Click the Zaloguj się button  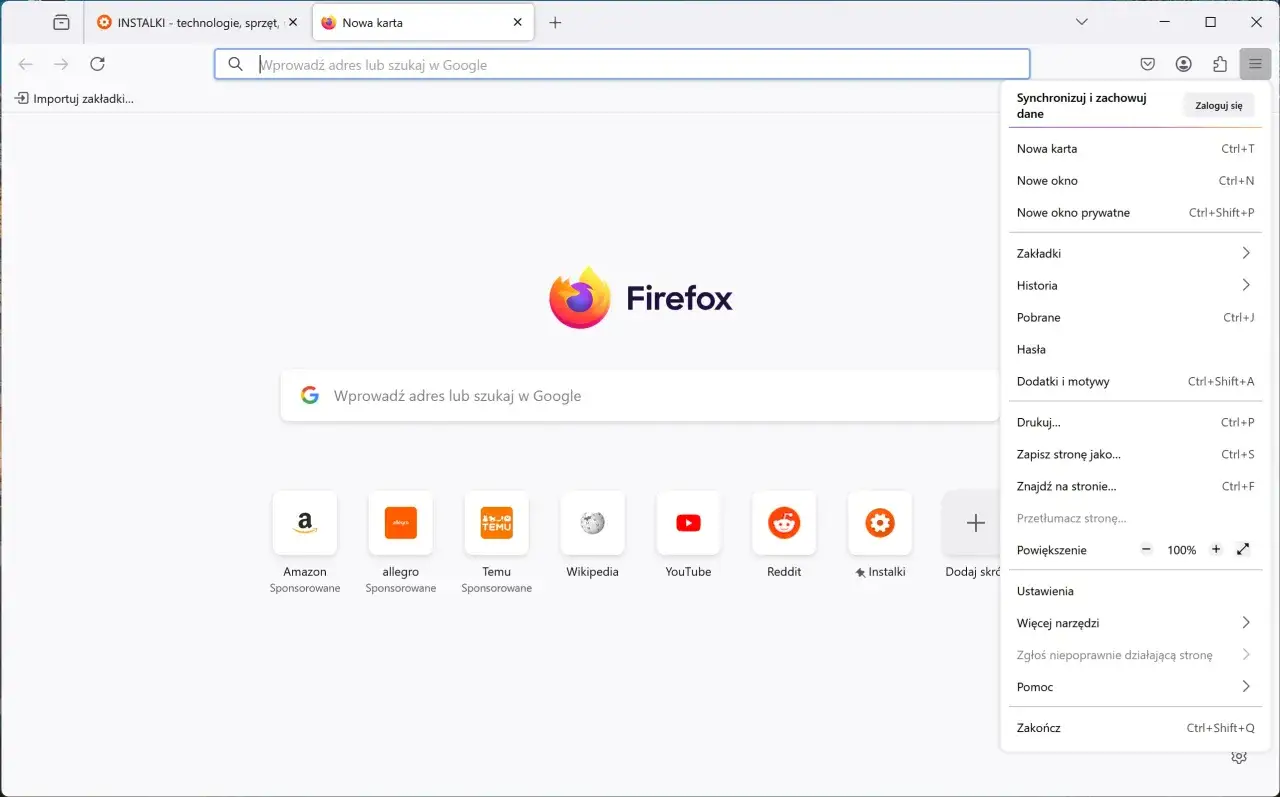1218,104
